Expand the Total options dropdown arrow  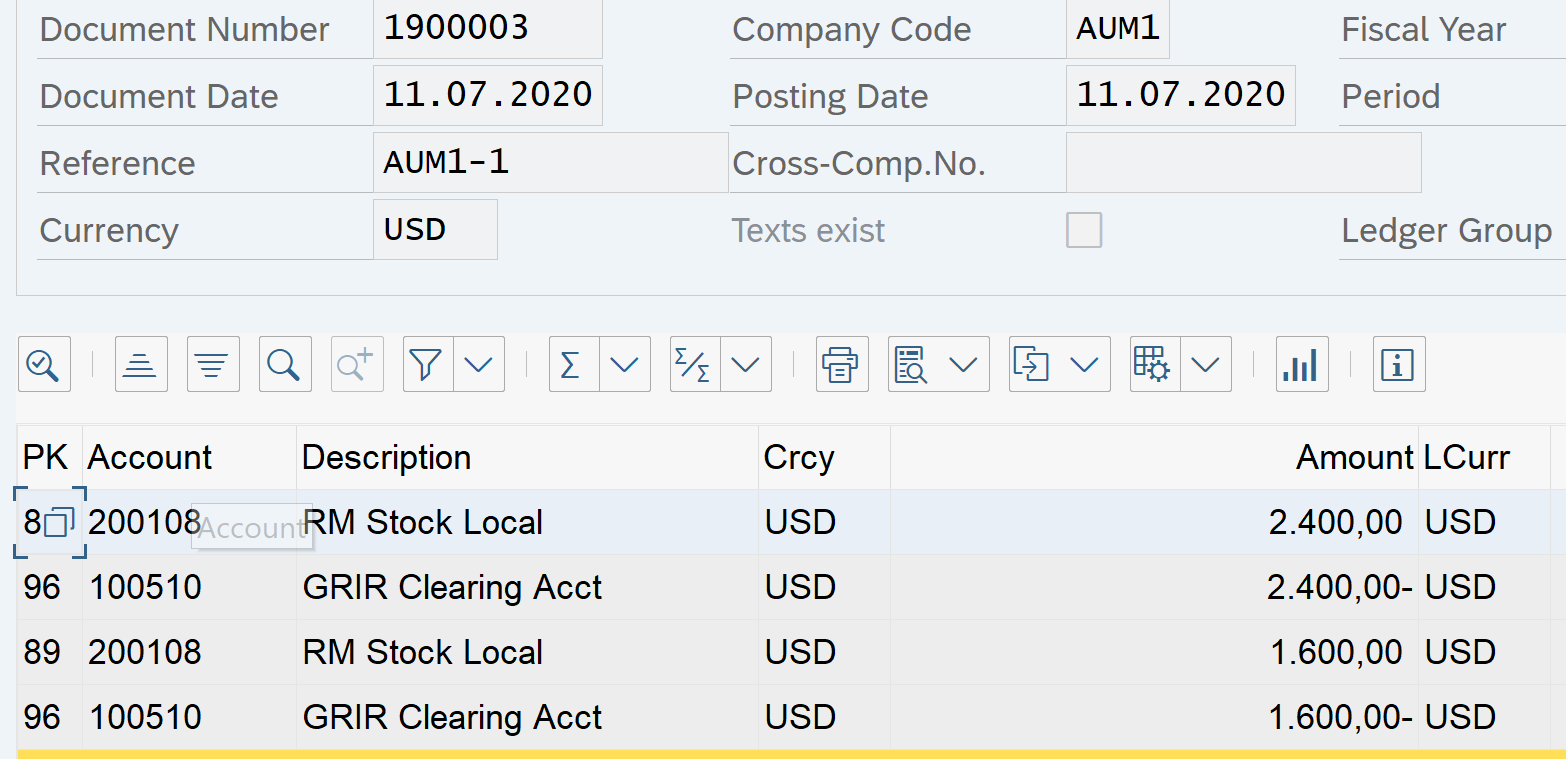[625, 365]
